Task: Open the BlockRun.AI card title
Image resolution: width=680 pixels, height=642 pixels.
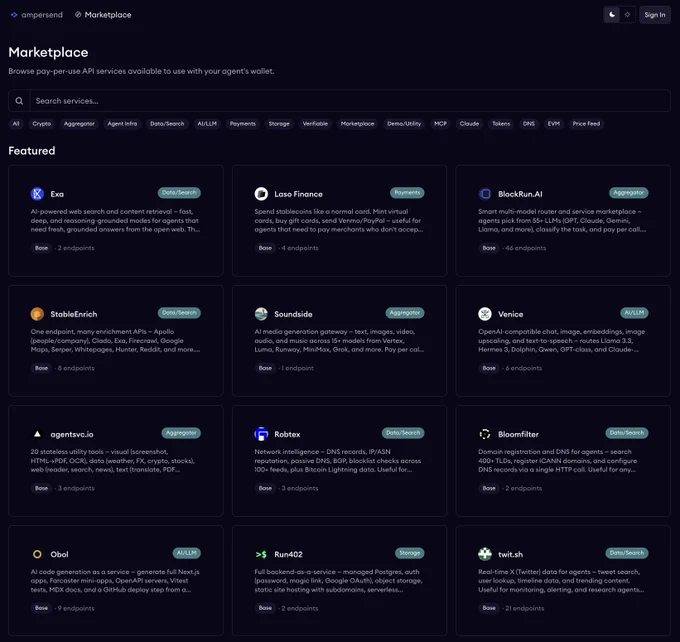Action: coord(520,194)
